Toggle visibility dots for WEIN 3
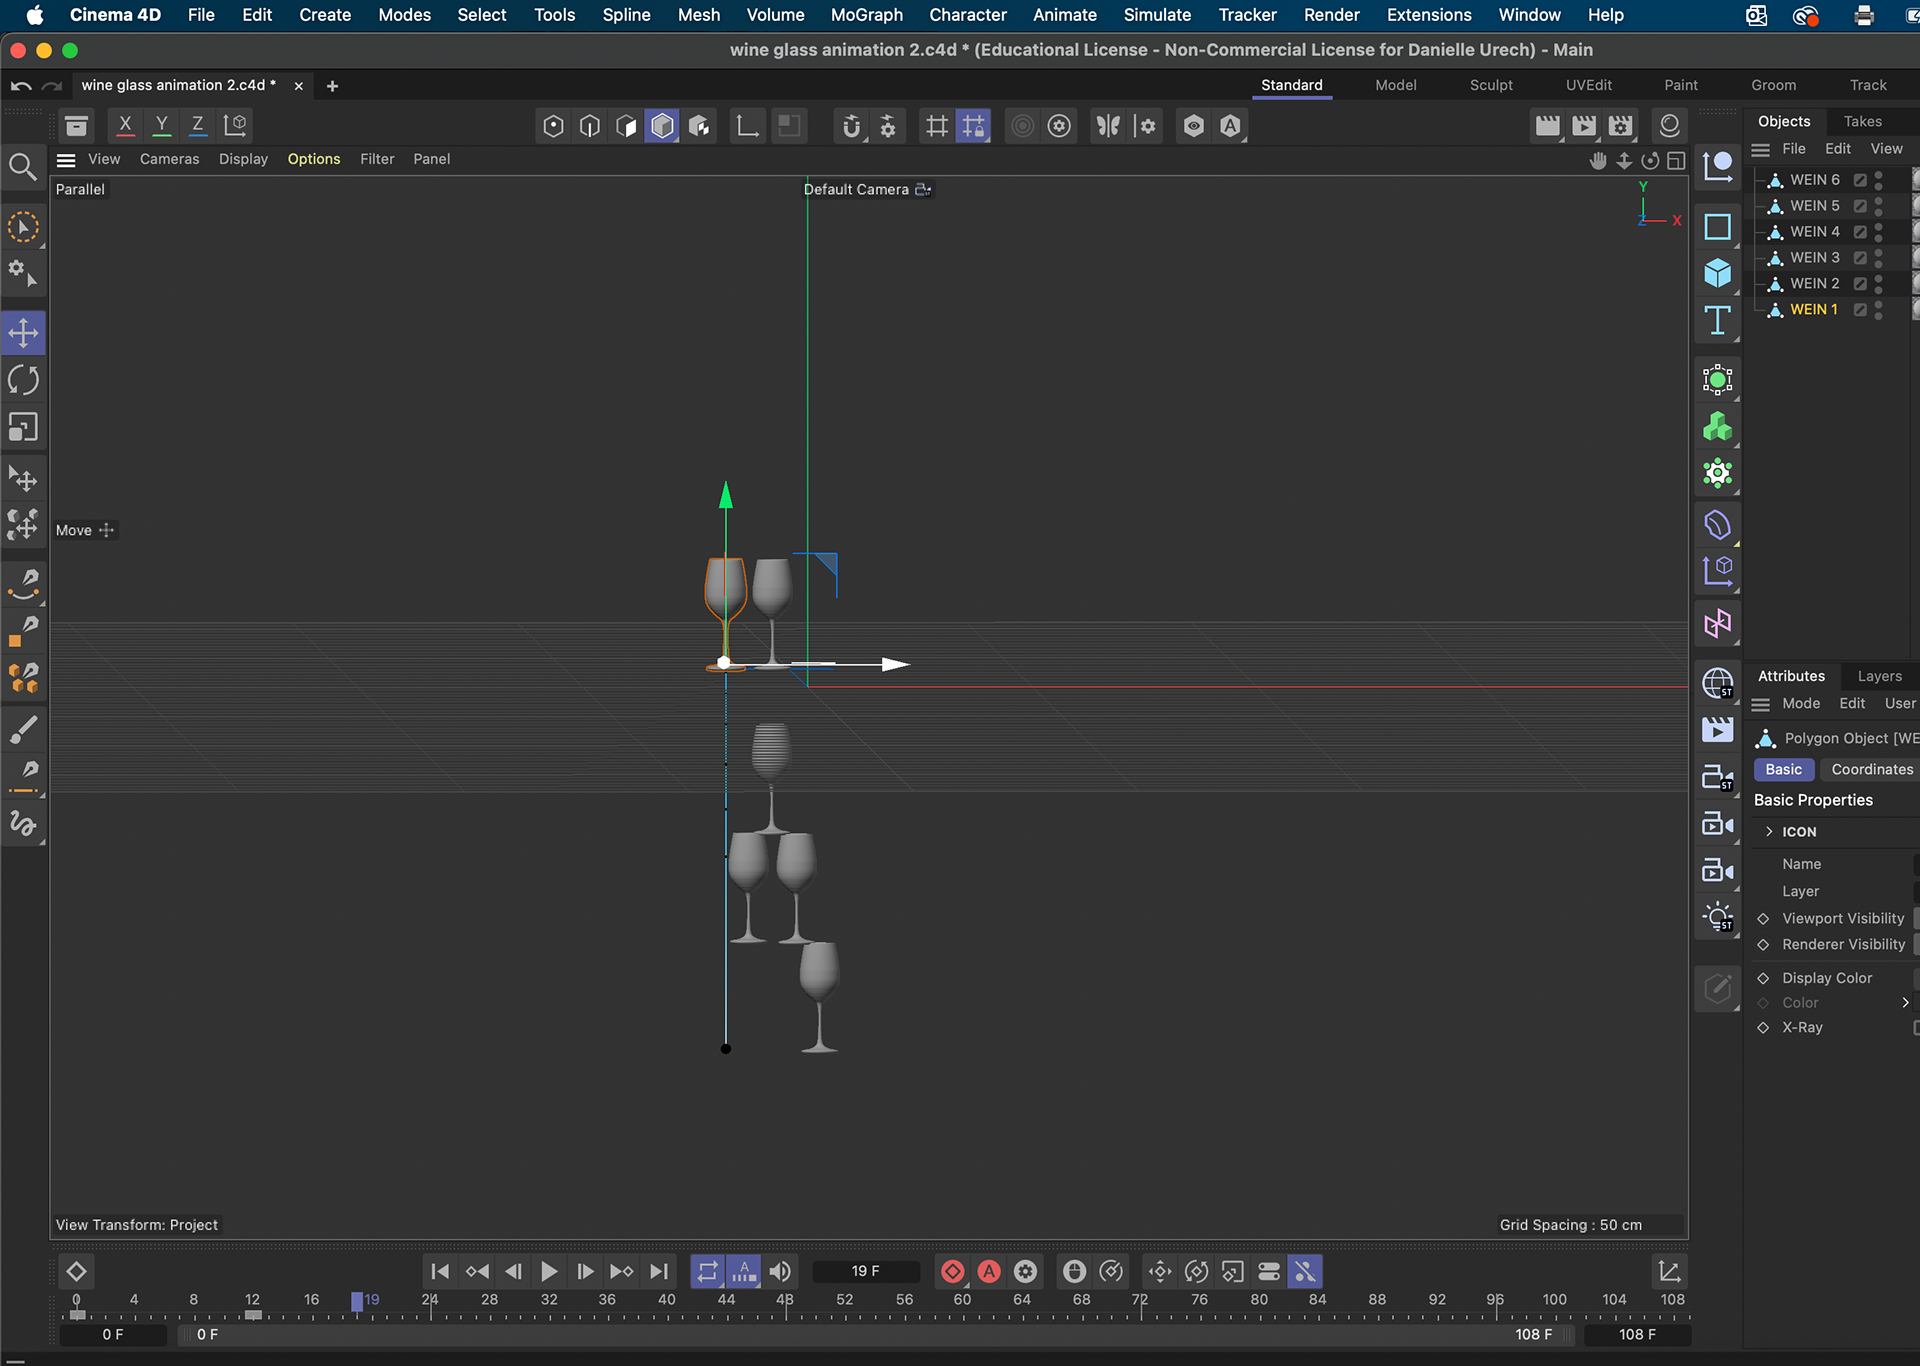Image resolution: width=1920 pixels, height=1366 pixels. pos(1878,258)
